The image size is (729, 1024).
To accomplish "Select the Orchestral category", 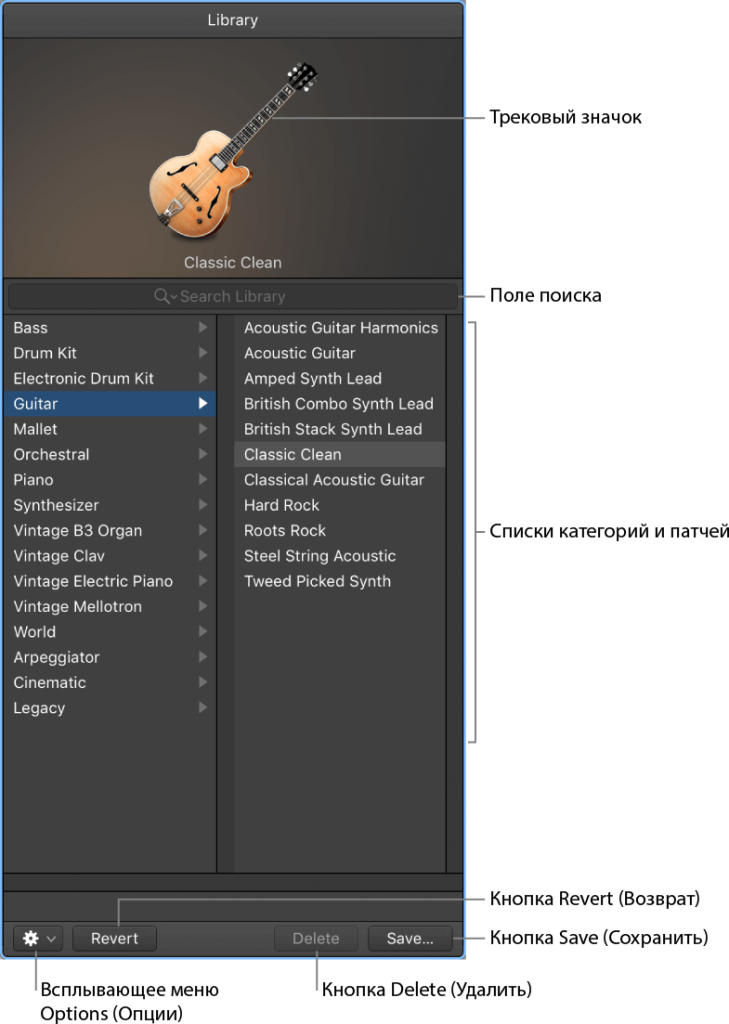I will click(110, 455).
